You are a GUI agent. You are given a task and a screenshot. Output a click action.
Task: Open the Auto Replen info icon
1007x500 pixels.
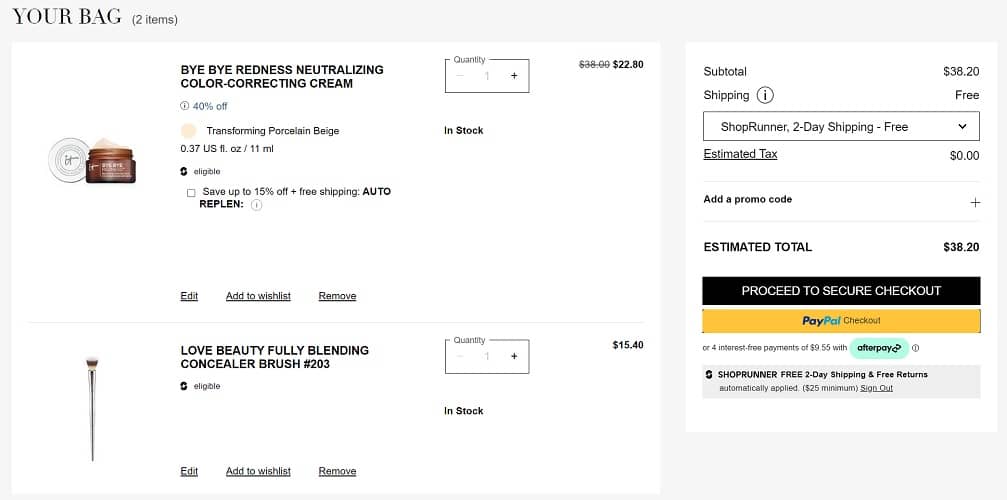tap(256, 205)
